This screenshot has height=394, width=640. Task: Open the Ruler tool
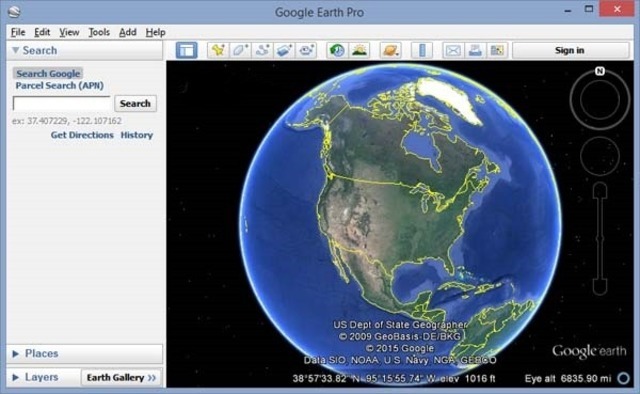pyautogui.click(x=422, y=50)
